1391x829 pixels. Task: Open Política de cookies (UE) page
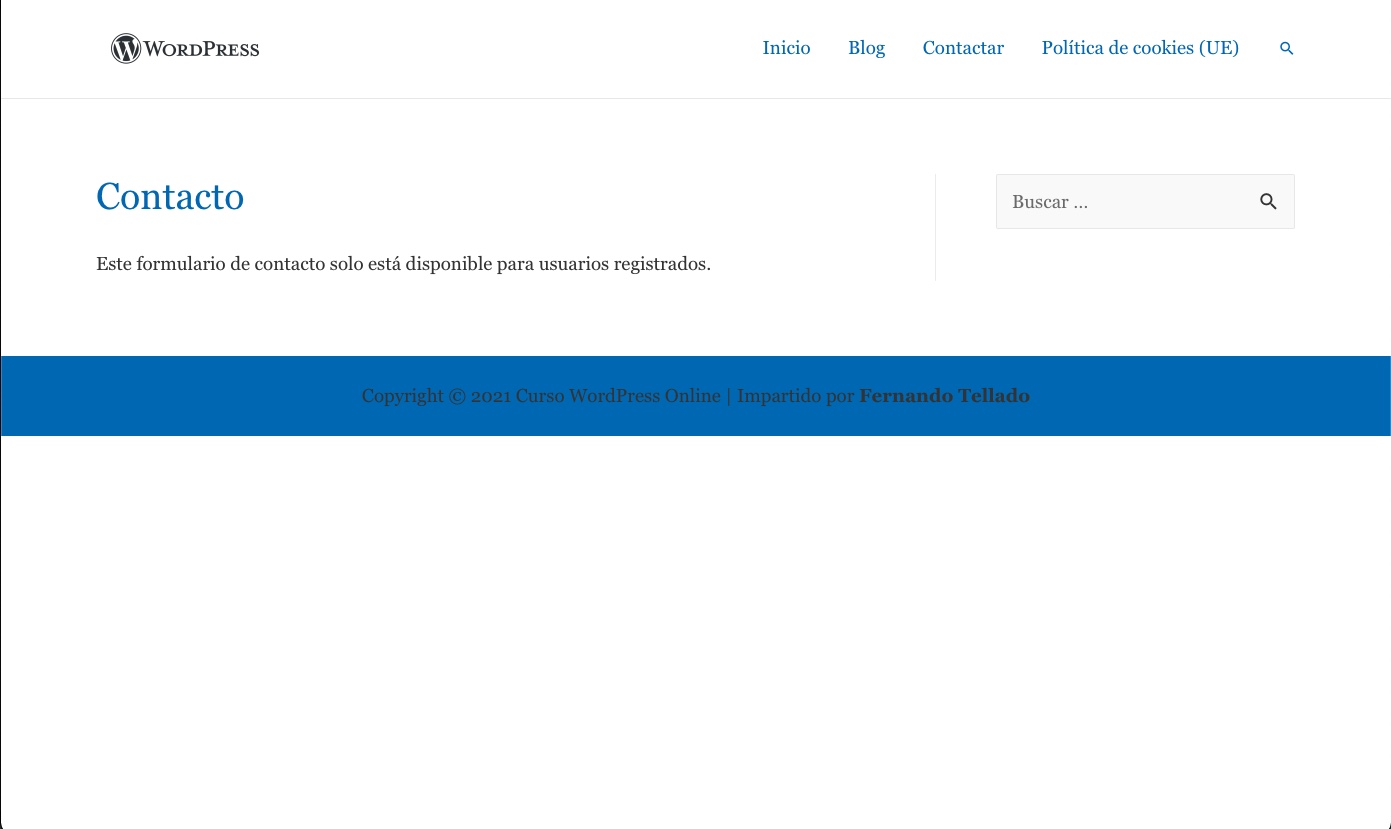[x=1140, y=48]
